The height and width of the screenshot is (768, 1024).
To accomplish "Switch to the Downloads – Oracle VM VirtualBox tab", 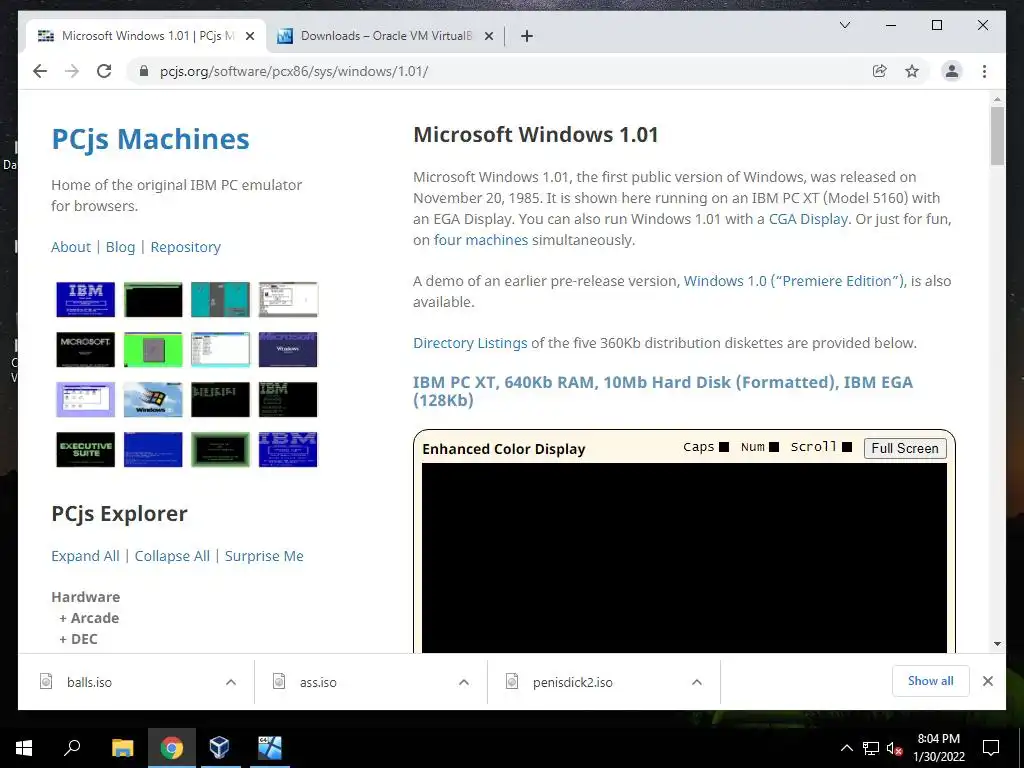I will click(x=385, y=36).
